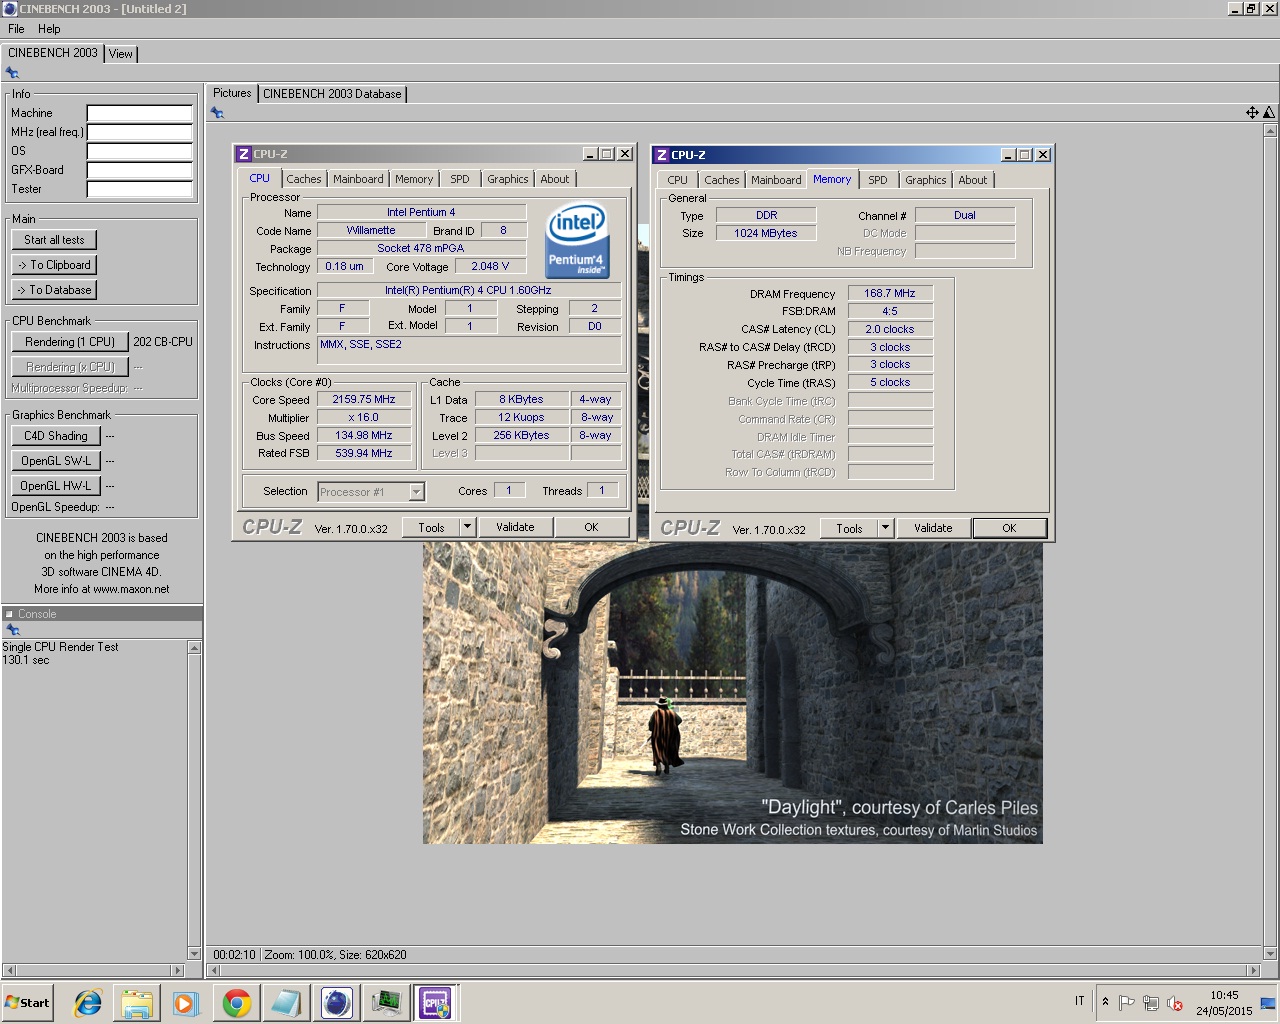Viewport: 1280px width, 1024px height.
Task: Click the picture viewer horizontal scrollbar right arrow
Action: 1253,970
